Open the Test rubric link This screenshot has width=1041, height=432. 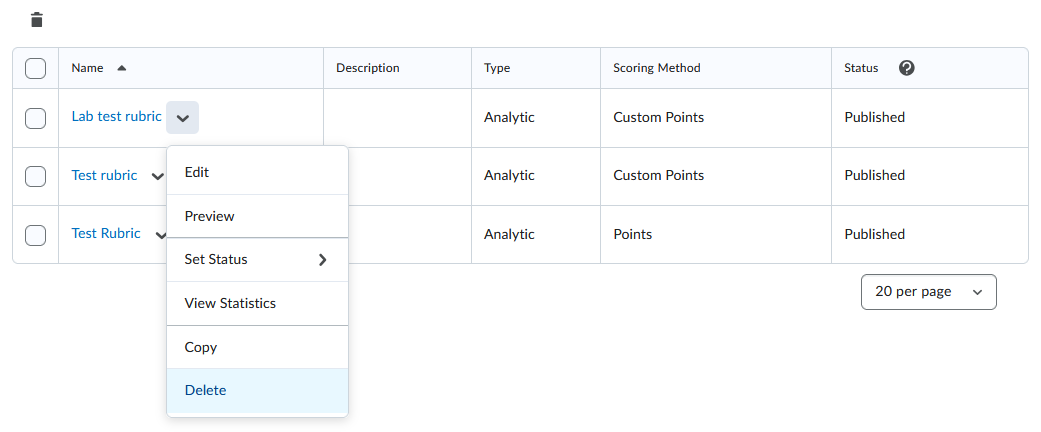(104, 175)
